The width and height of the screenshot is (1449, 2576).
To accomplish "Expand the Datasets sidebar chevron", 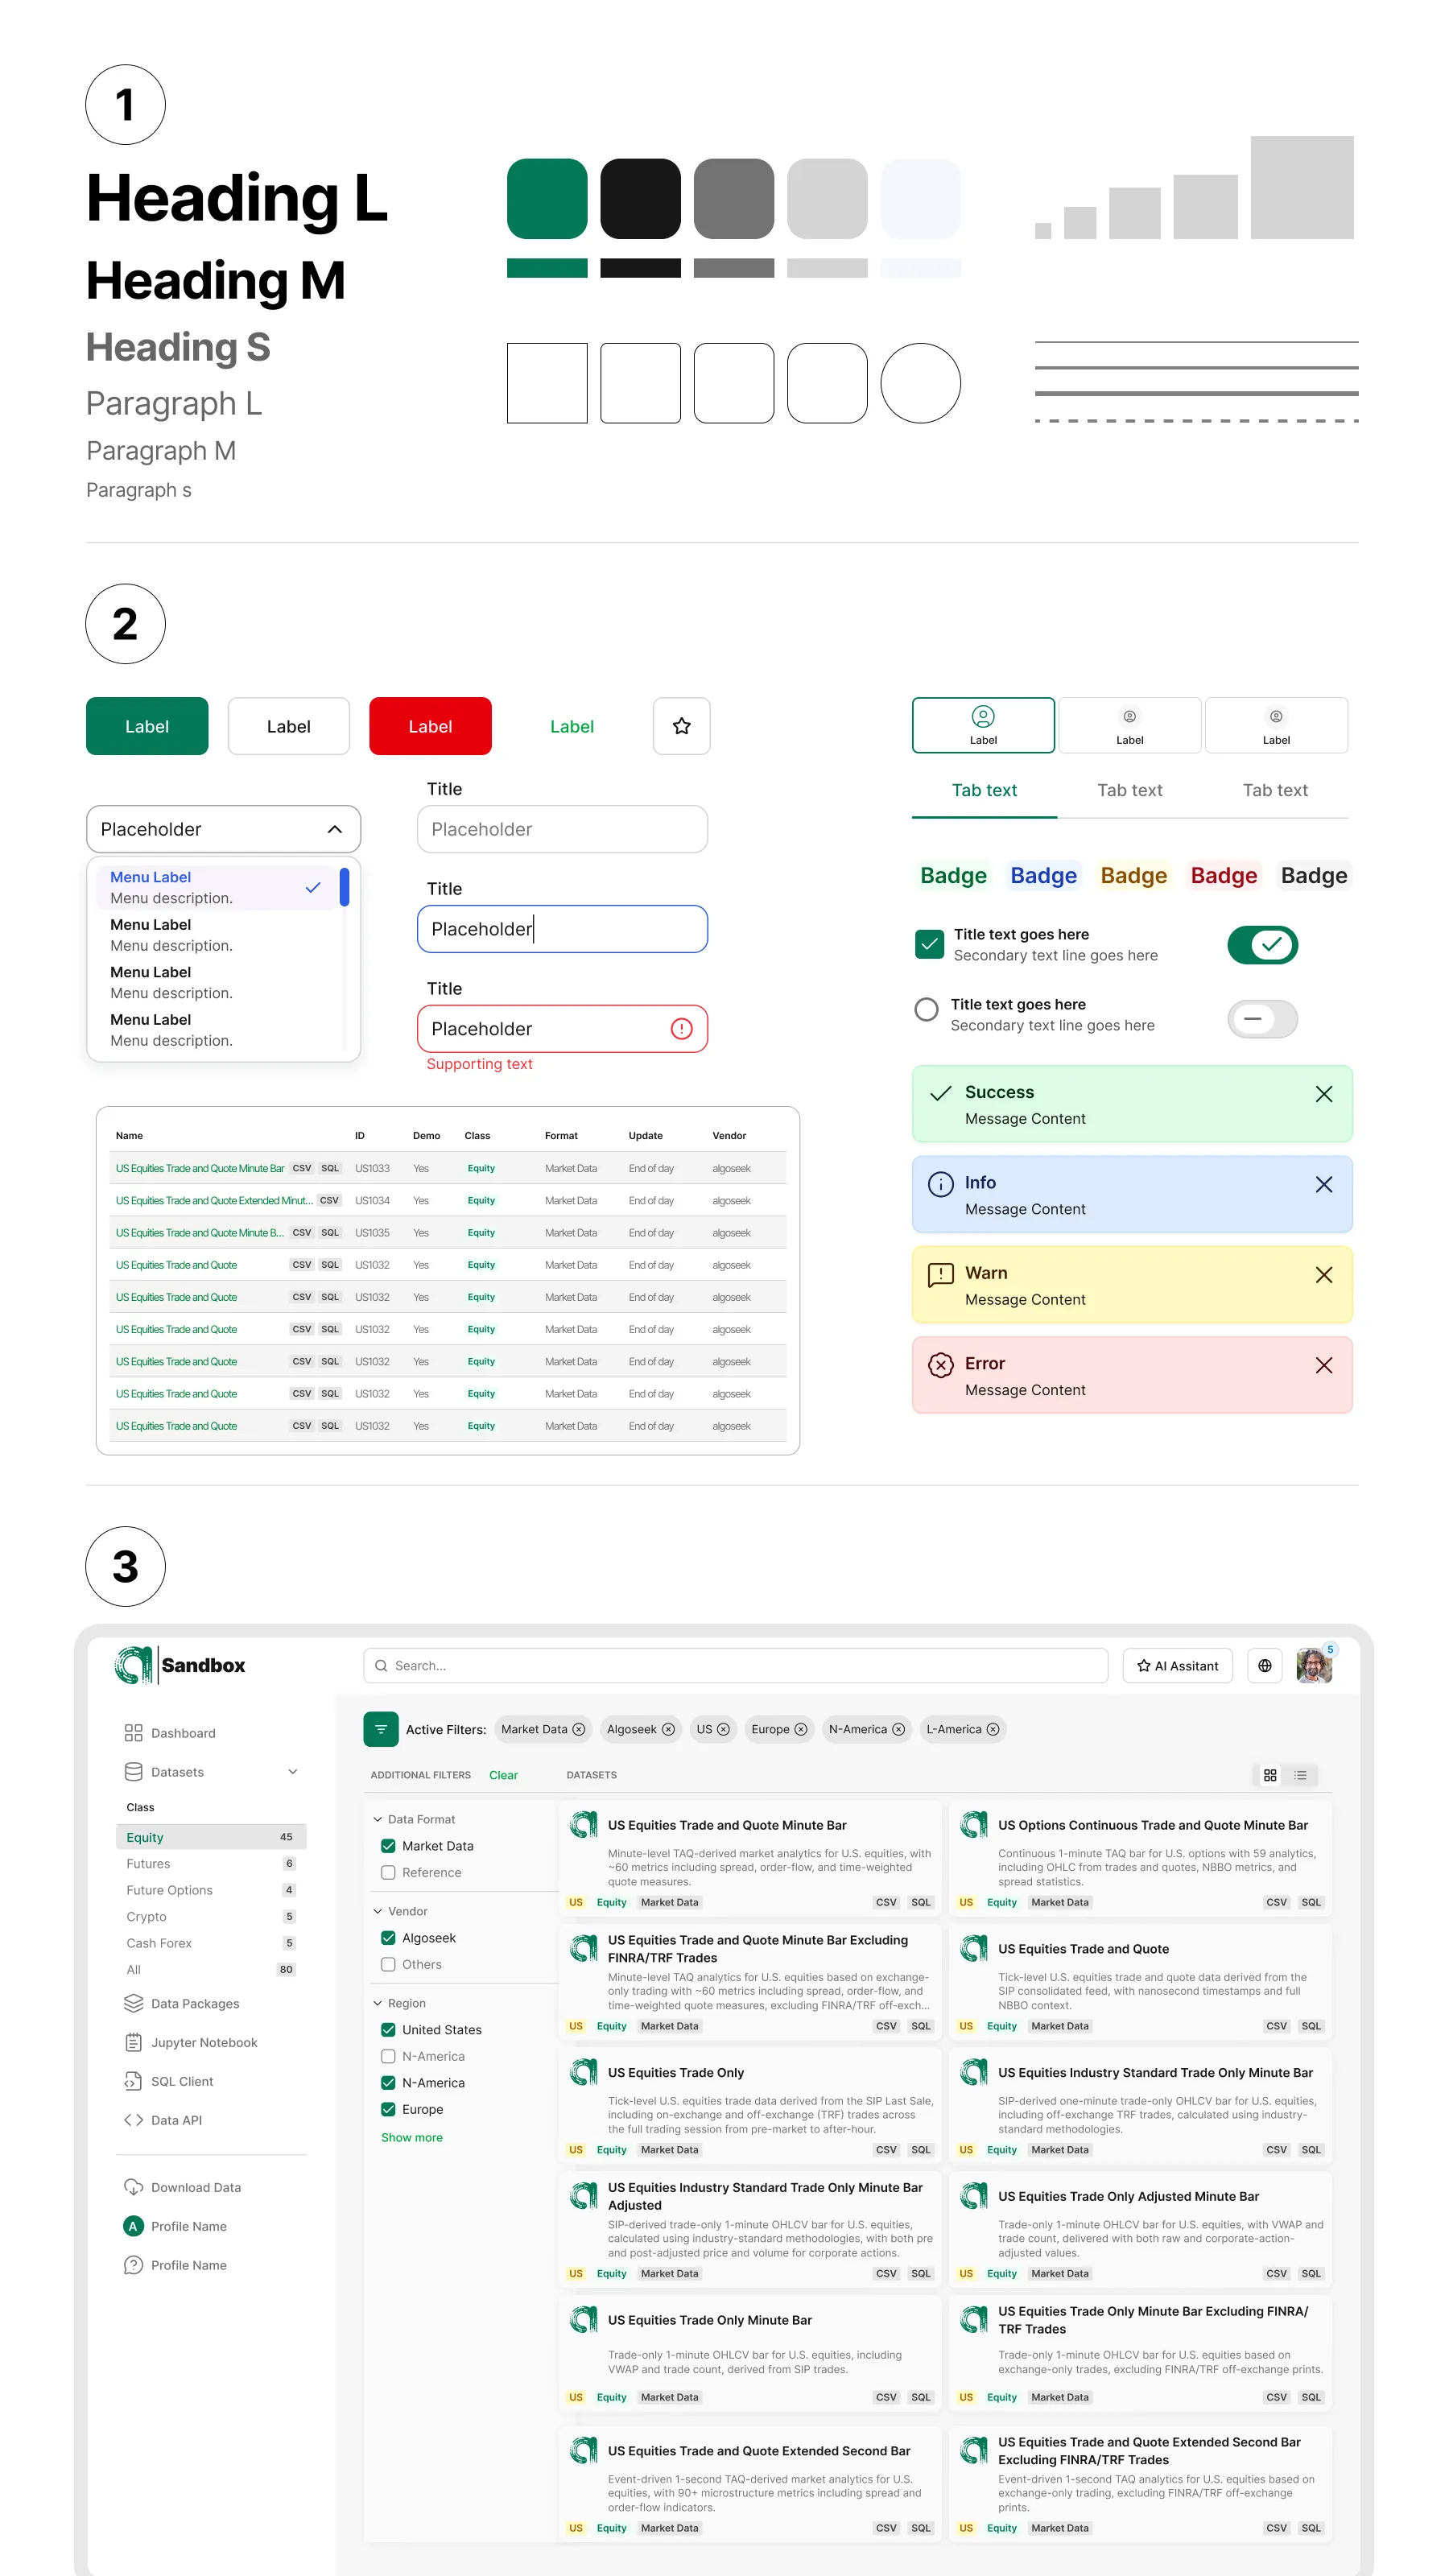I will (x=293, y=1772).
